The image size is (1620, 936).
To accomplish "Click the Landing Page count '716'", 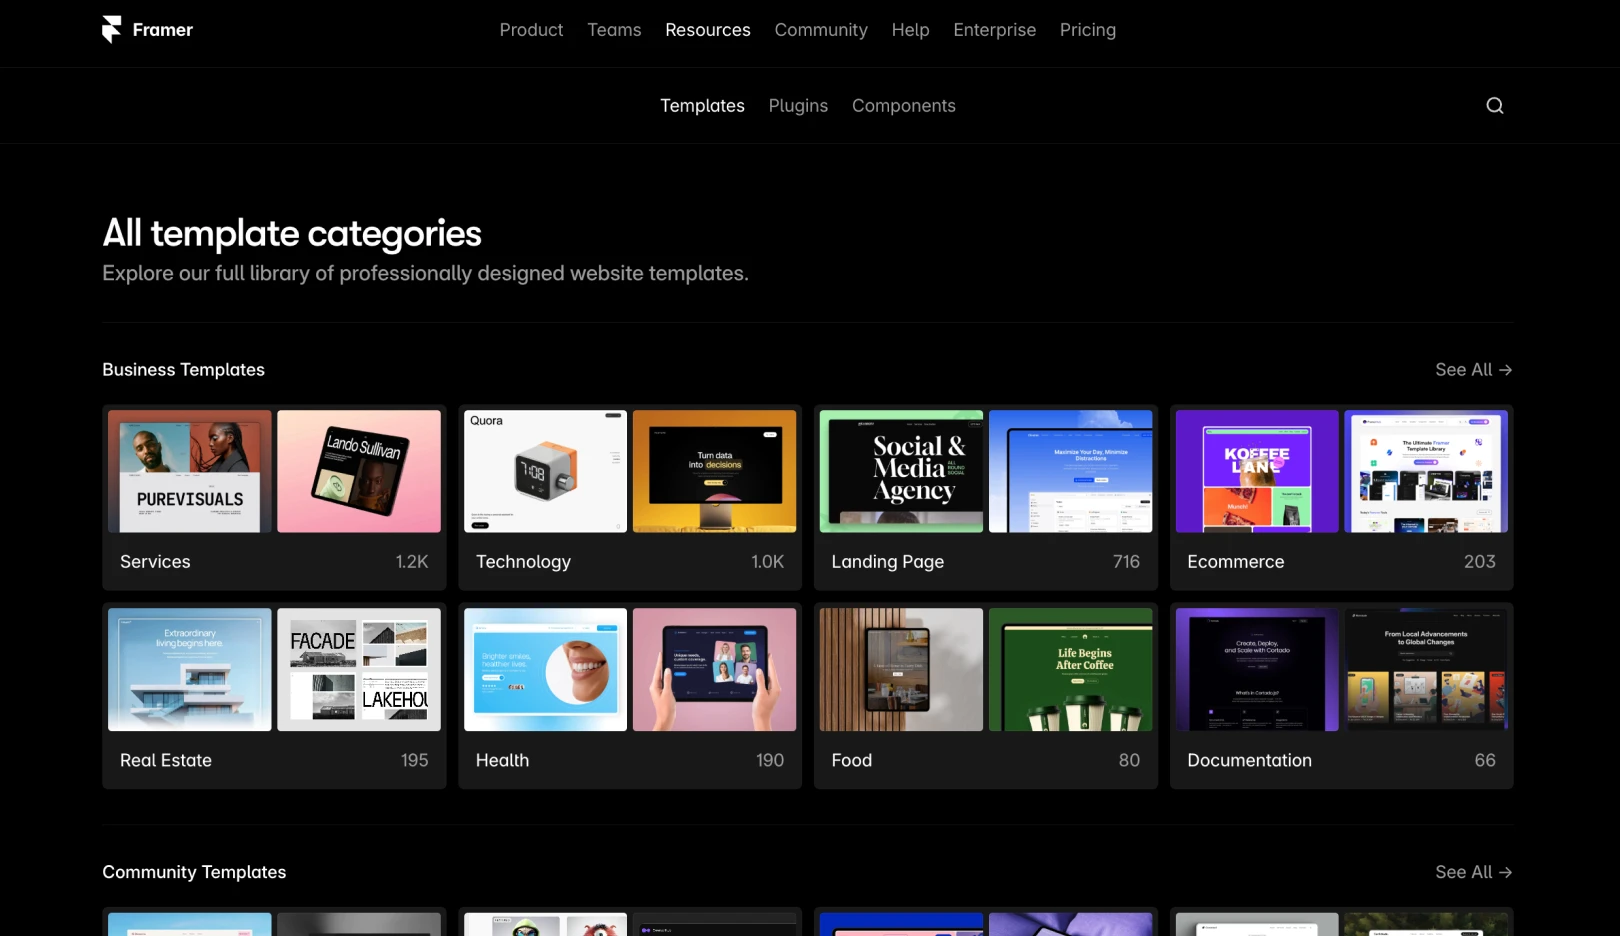I will coord(1127,562).
